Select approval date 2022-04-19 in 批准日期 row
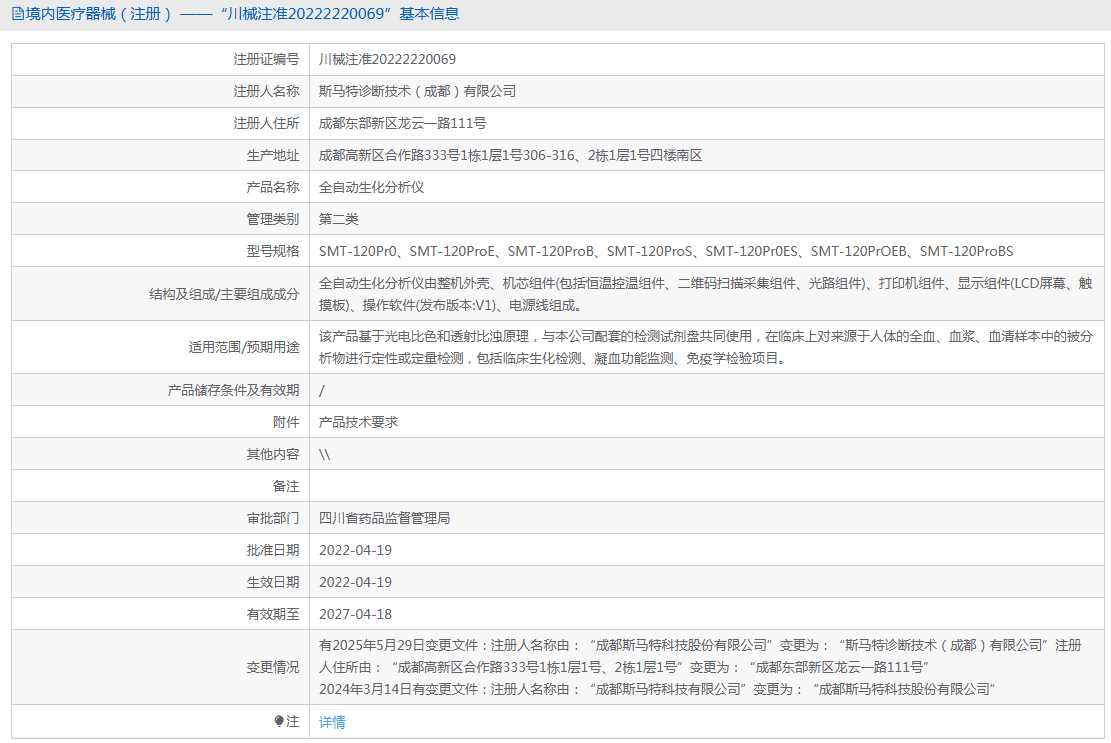1111x743 pixels. [355, 550]
